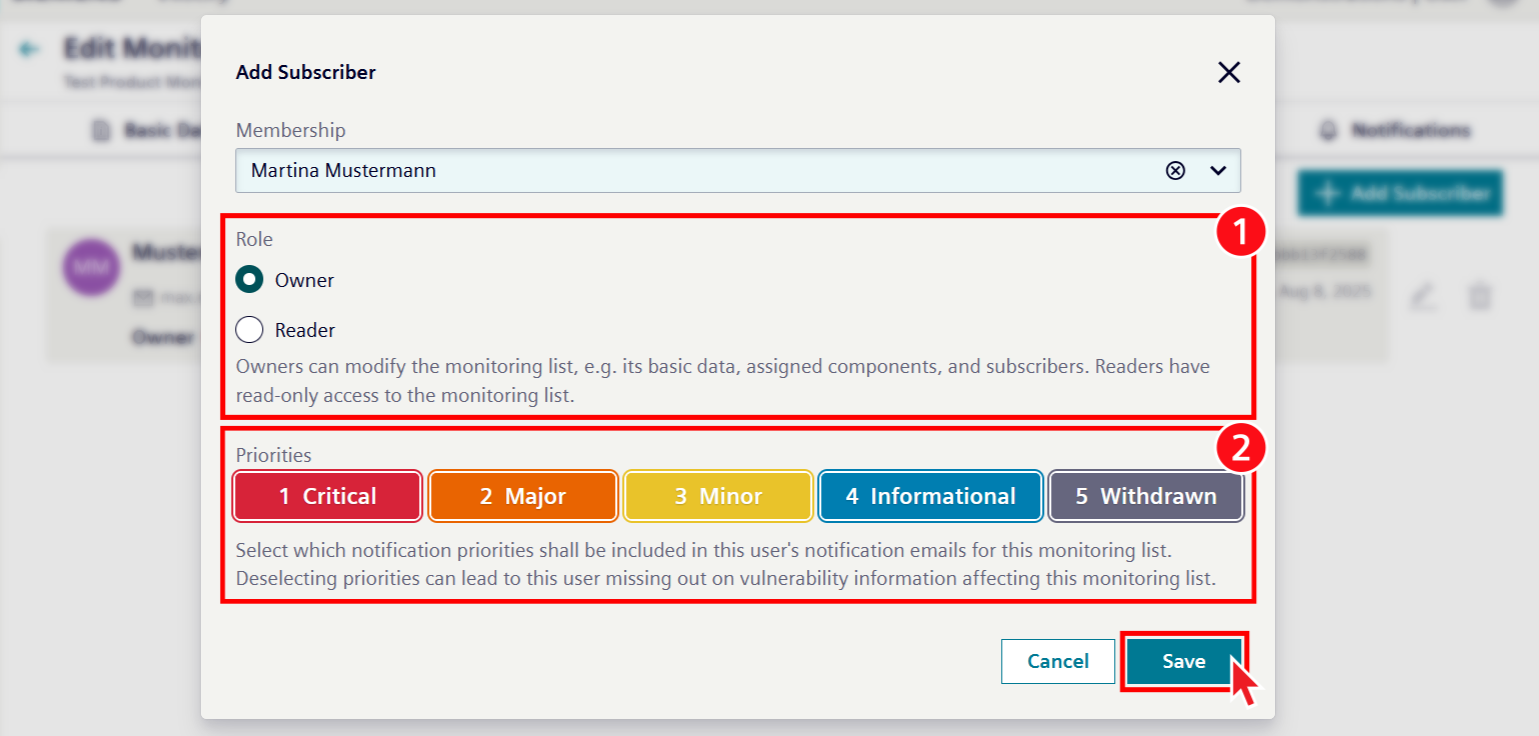The width and height of the screenshot is (1539, 736).
Task: Close the Add Subscriber dialog
Action: (1228, 72)
